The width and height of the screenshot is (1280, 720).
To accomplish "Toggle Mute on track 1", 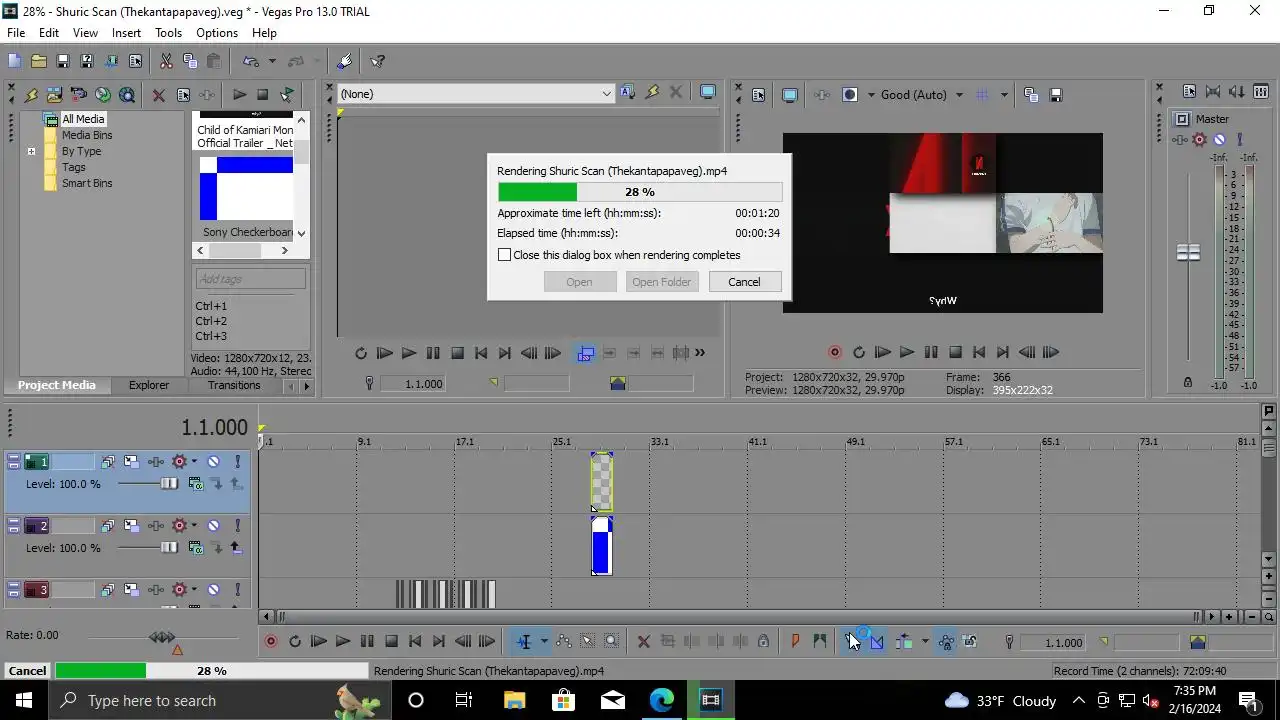I will point(213,461).
